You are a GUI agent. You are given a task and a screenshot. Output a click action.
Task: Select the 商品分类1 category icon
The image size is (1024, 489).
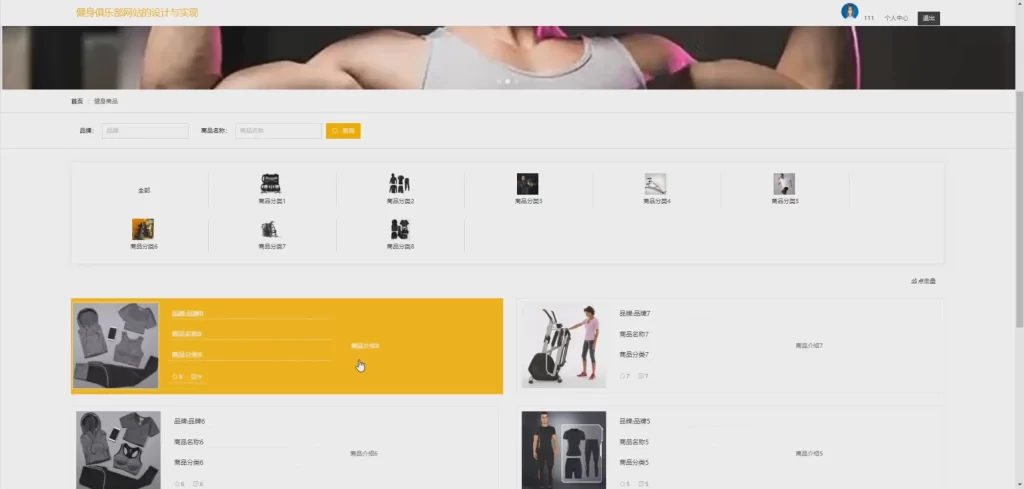click(x=271, y=184)
